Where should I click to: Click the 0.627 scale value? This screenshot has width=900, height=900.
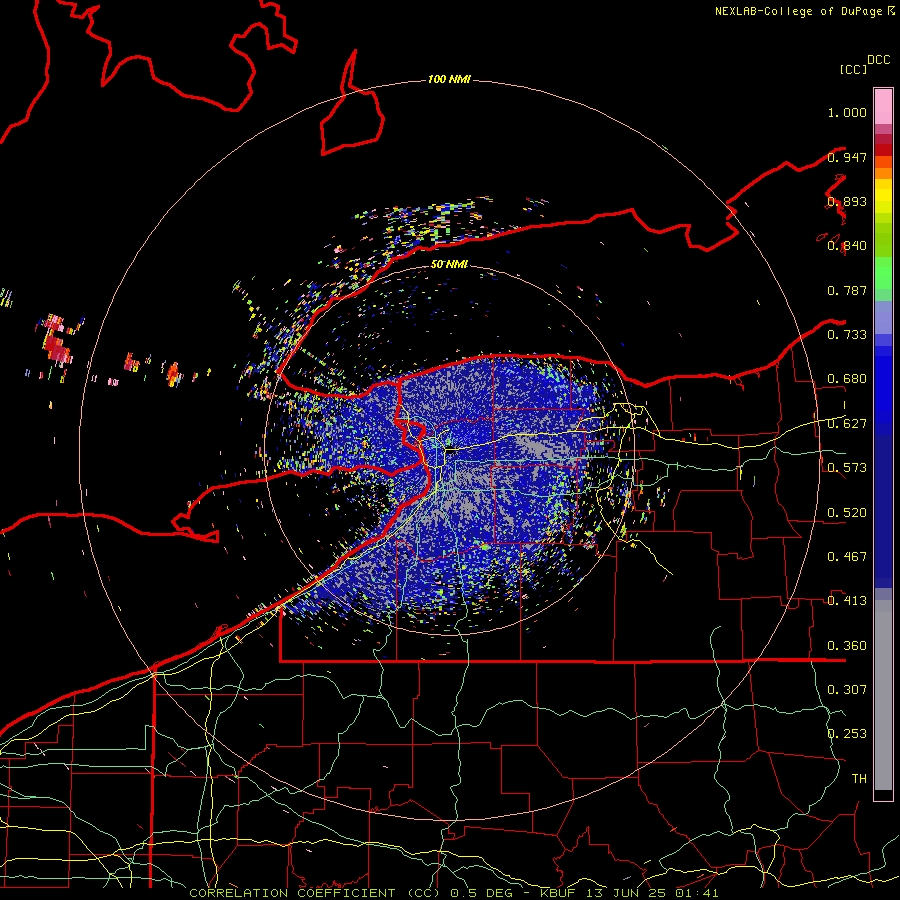coord(847,424)
